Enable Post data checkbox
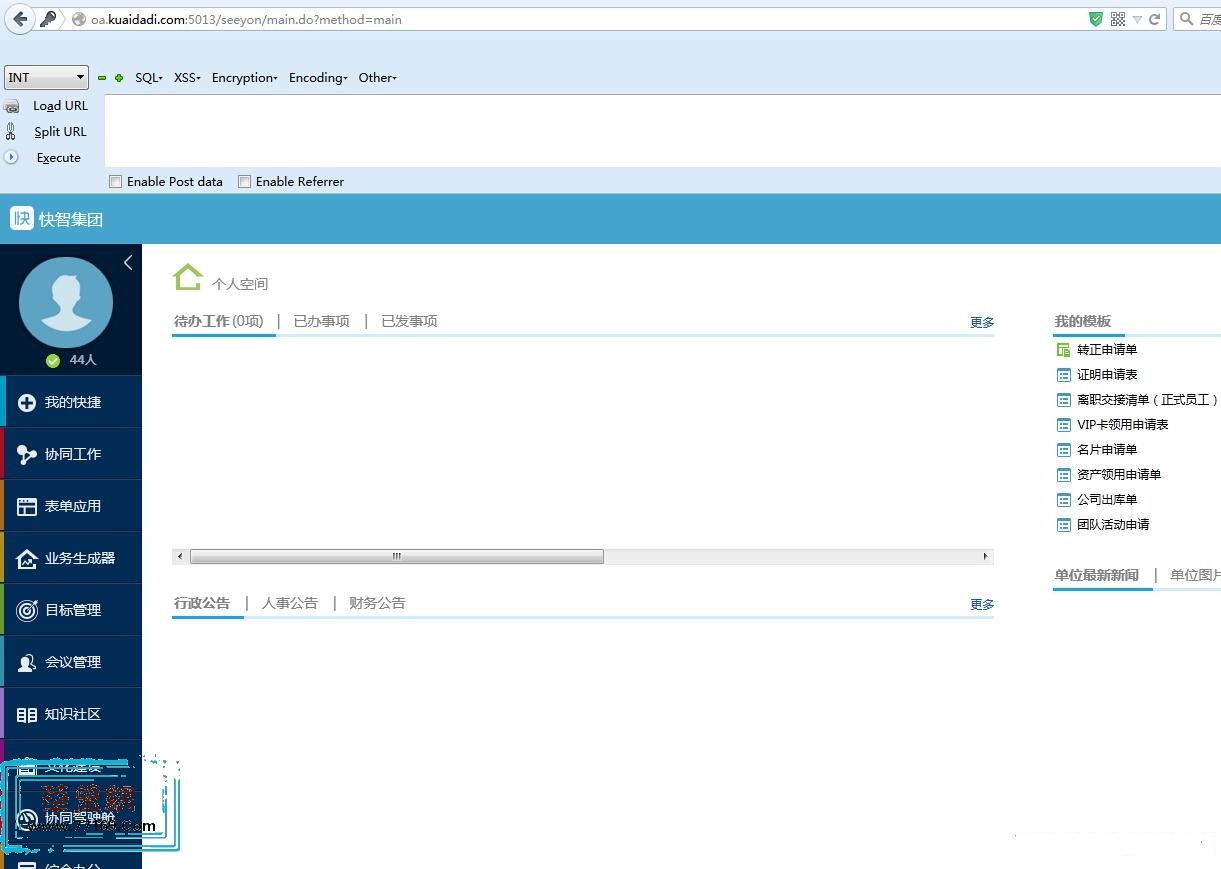The width and height of the screenshot is (1221, 869). 116,182
